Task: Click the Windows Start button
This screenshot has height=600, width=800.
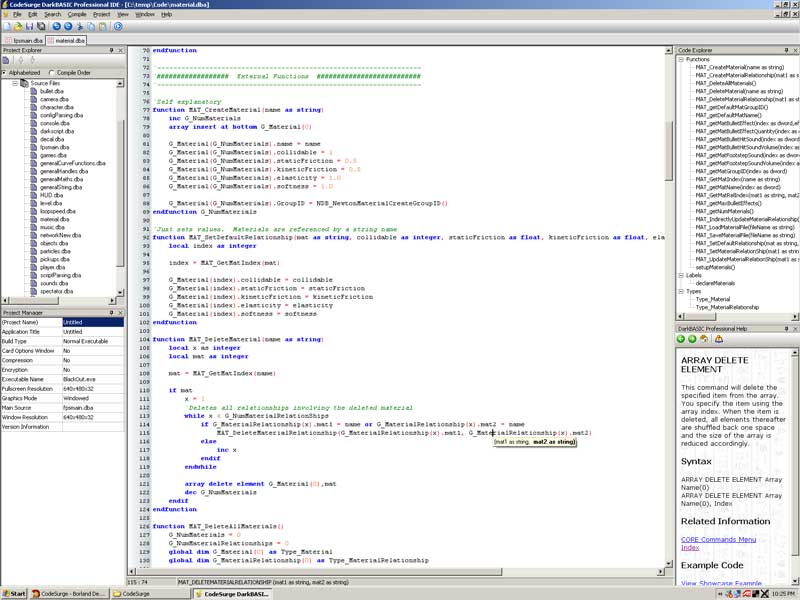Action: coord(14,594)
